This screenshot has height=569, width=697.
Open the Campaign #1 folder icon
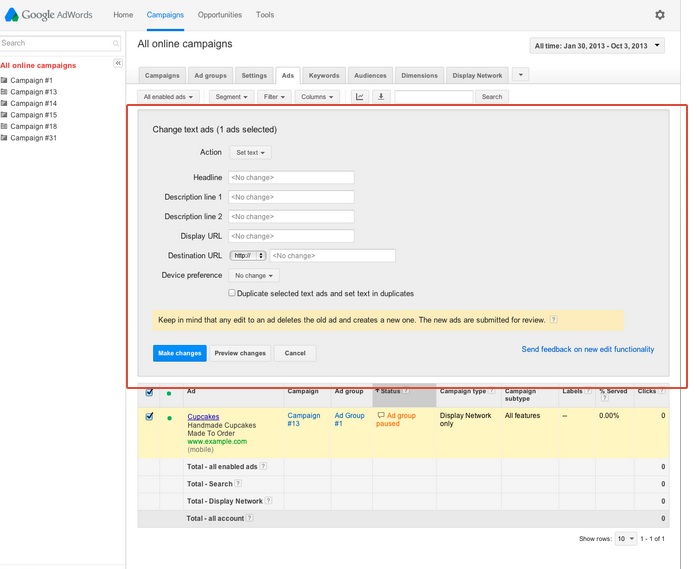pos(4,80)
